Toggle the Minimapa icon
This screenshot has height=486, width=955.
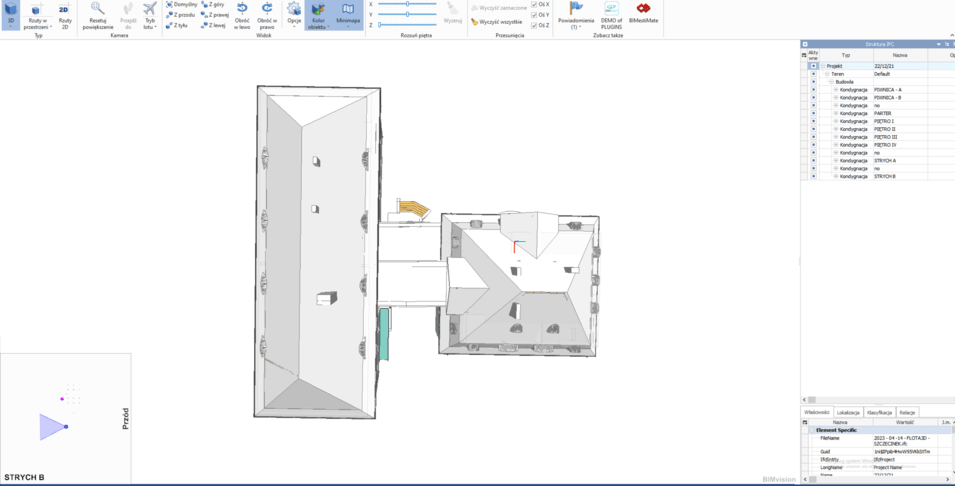point(348,12)
